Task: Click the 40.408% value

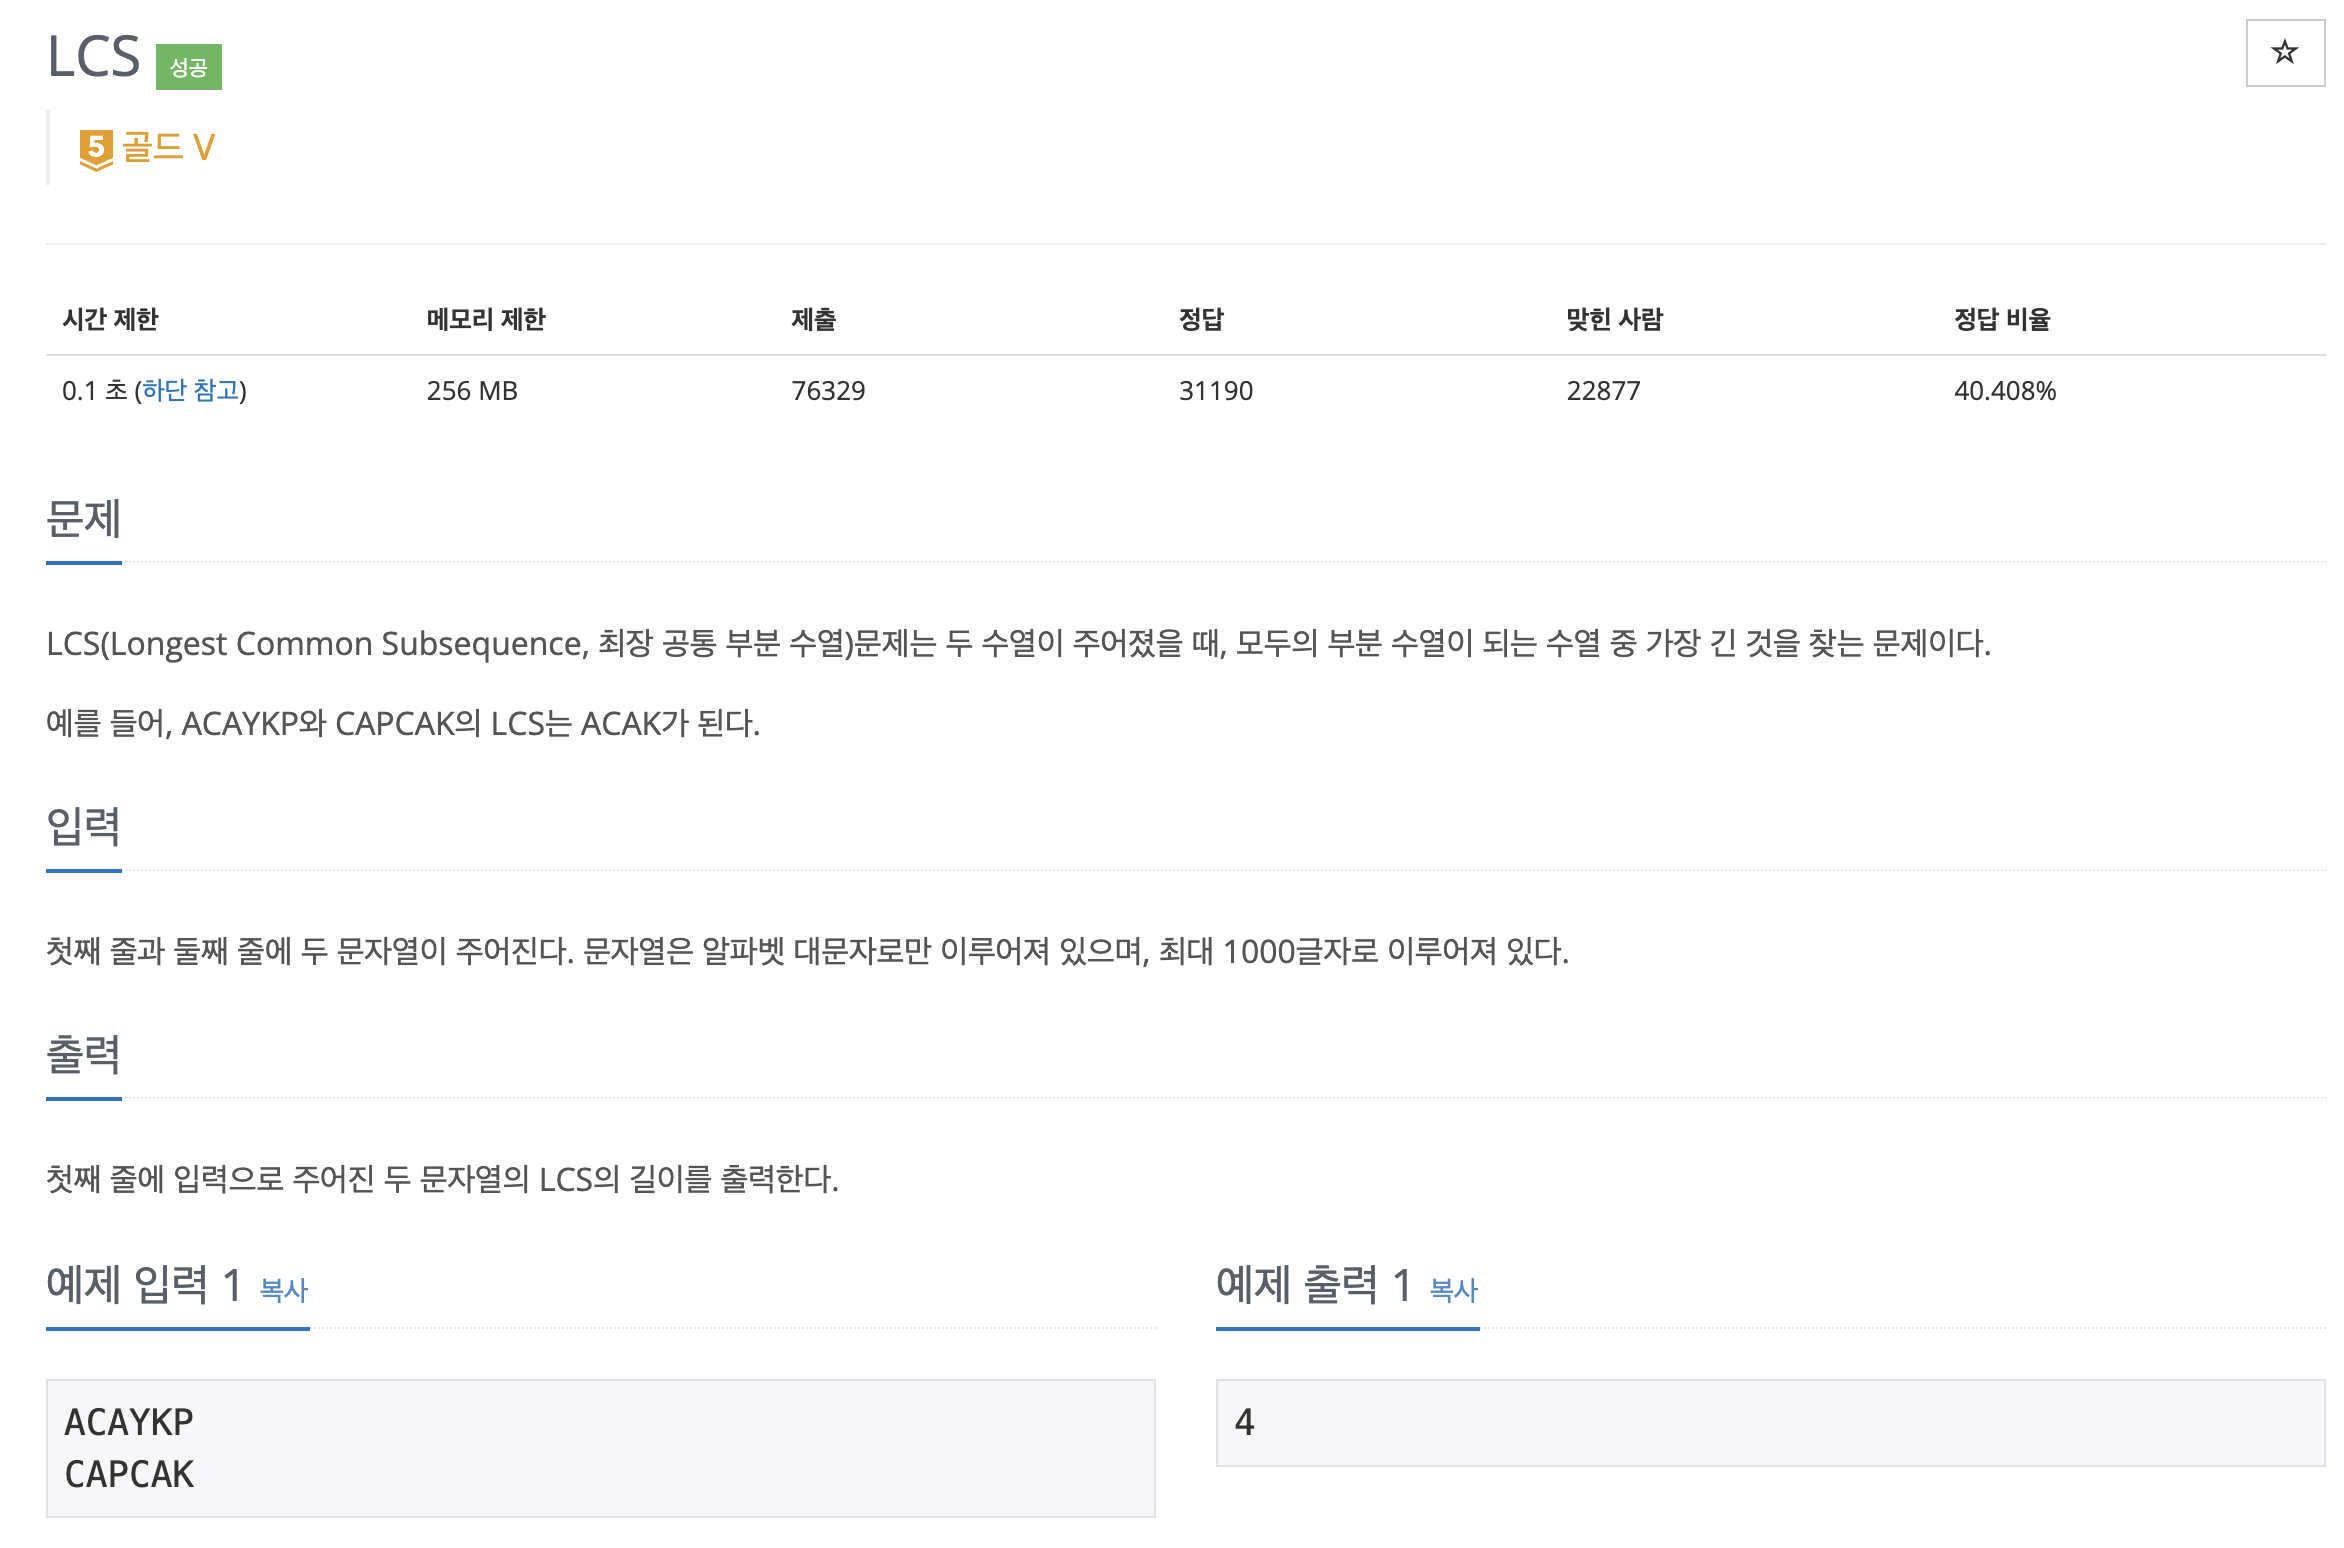Action: coord(2004,390)
